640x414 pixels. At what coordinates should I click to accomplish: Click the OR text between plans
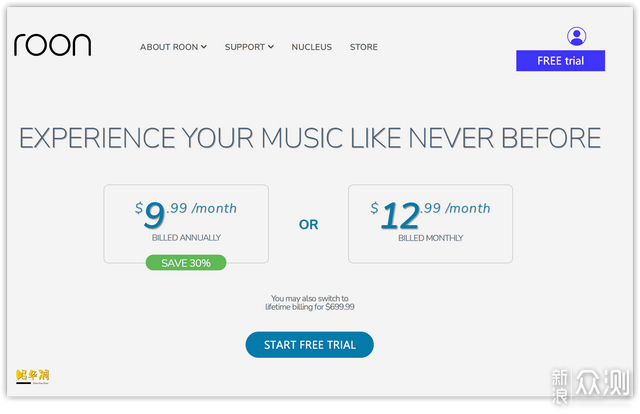point(308,224)
